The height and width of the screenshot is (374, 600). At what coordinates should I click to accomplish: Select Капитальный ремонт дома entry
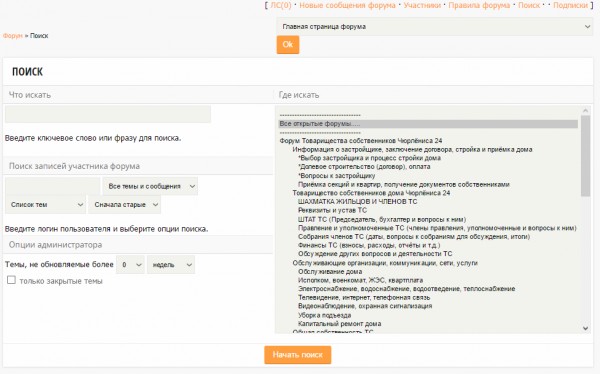pyautogui.click(x=339, y=323)
